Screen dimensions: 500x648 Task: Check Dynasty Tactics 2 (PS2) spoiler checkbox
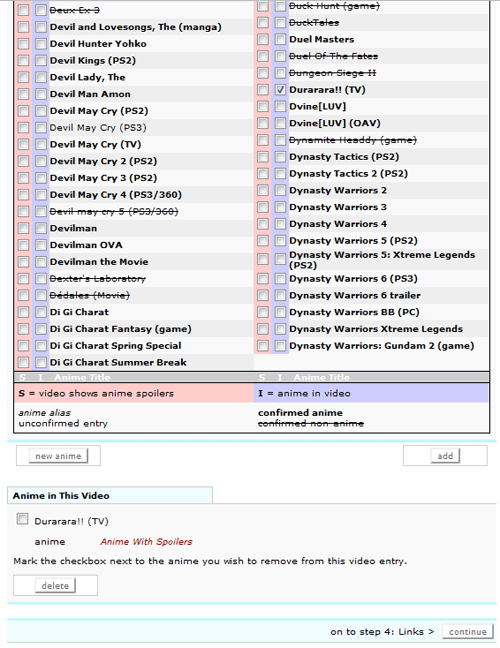click(x=263, y=174)
